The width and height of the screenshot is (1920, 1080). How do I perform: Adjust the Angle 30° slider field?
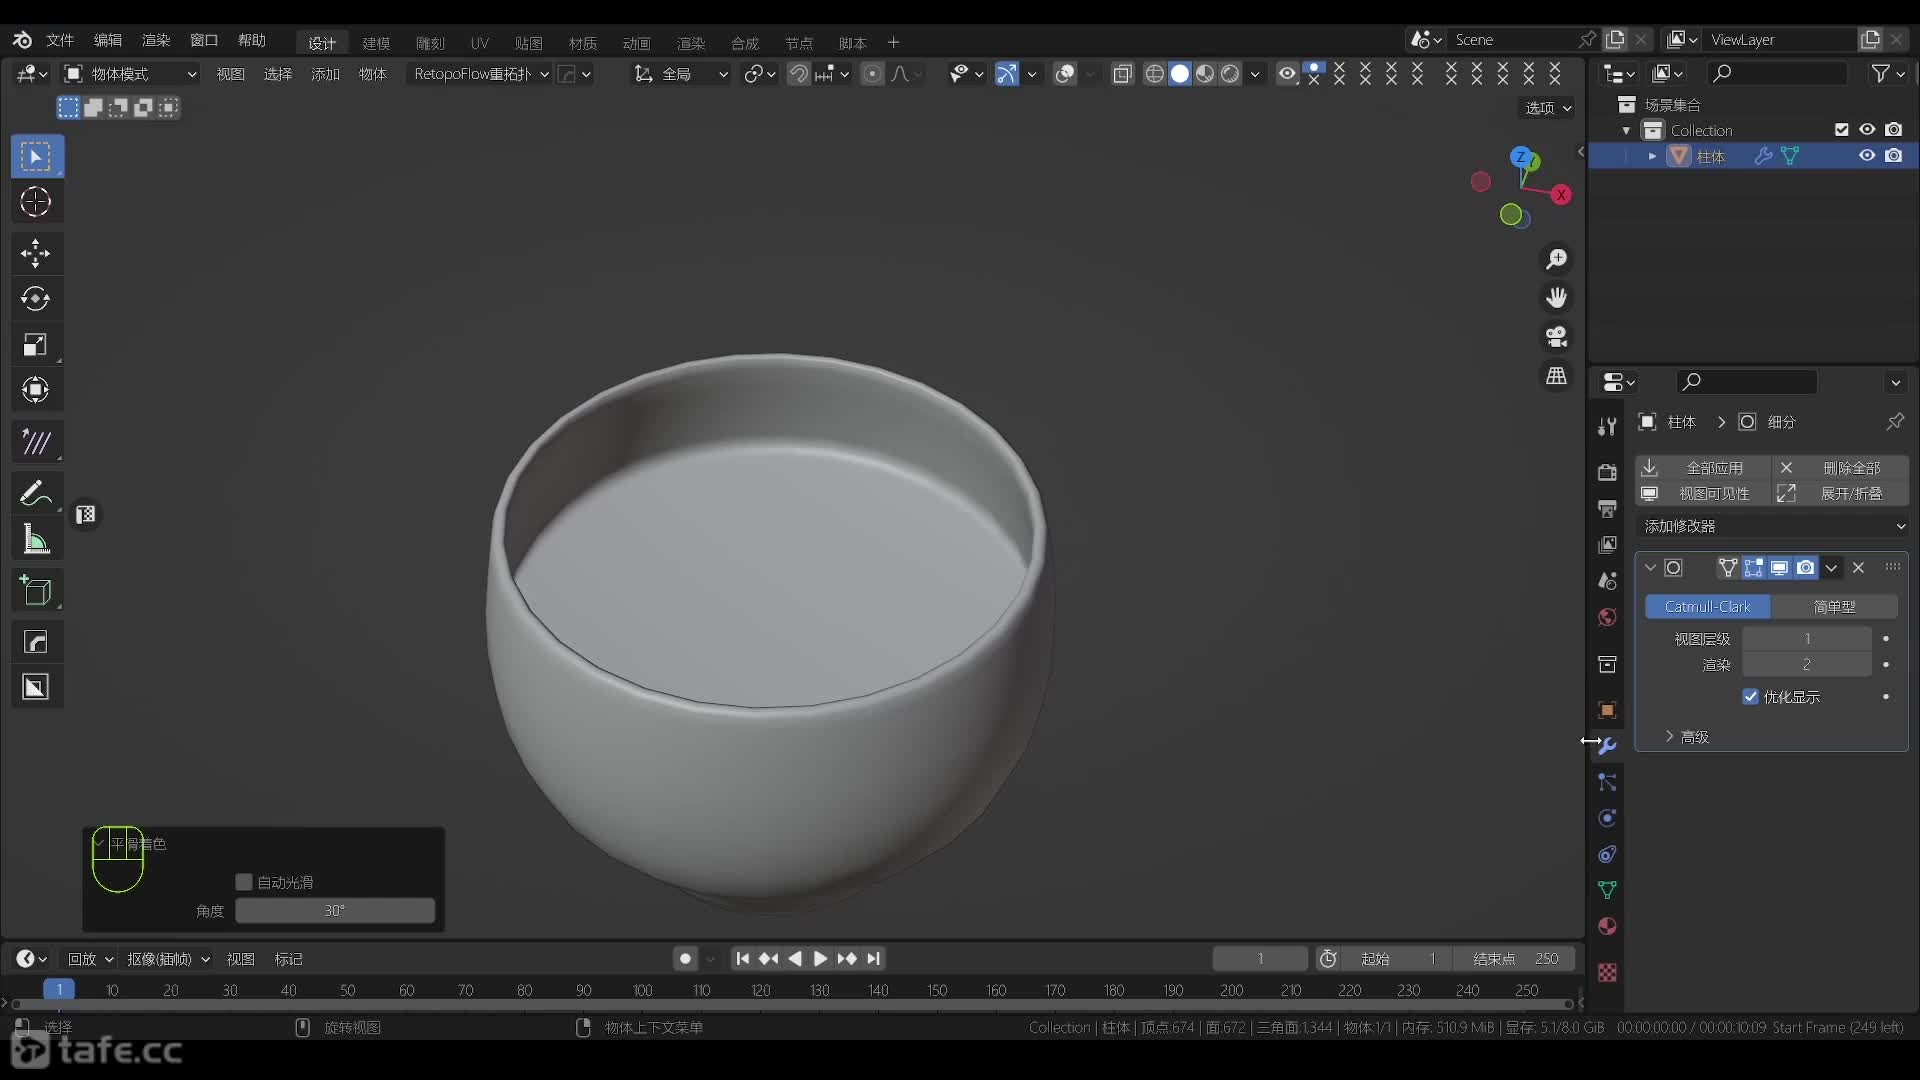[x=335, y=911]
